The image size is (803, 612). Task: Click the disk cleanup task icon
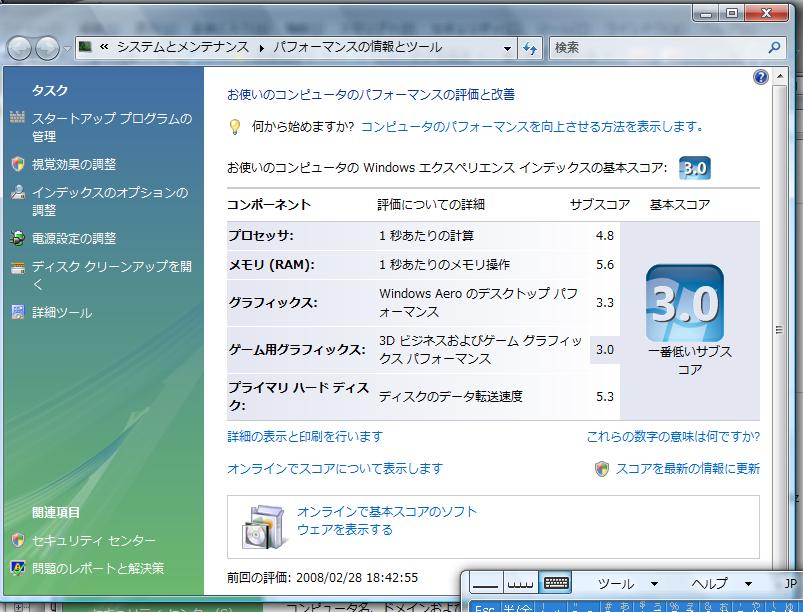click(18, 267)
